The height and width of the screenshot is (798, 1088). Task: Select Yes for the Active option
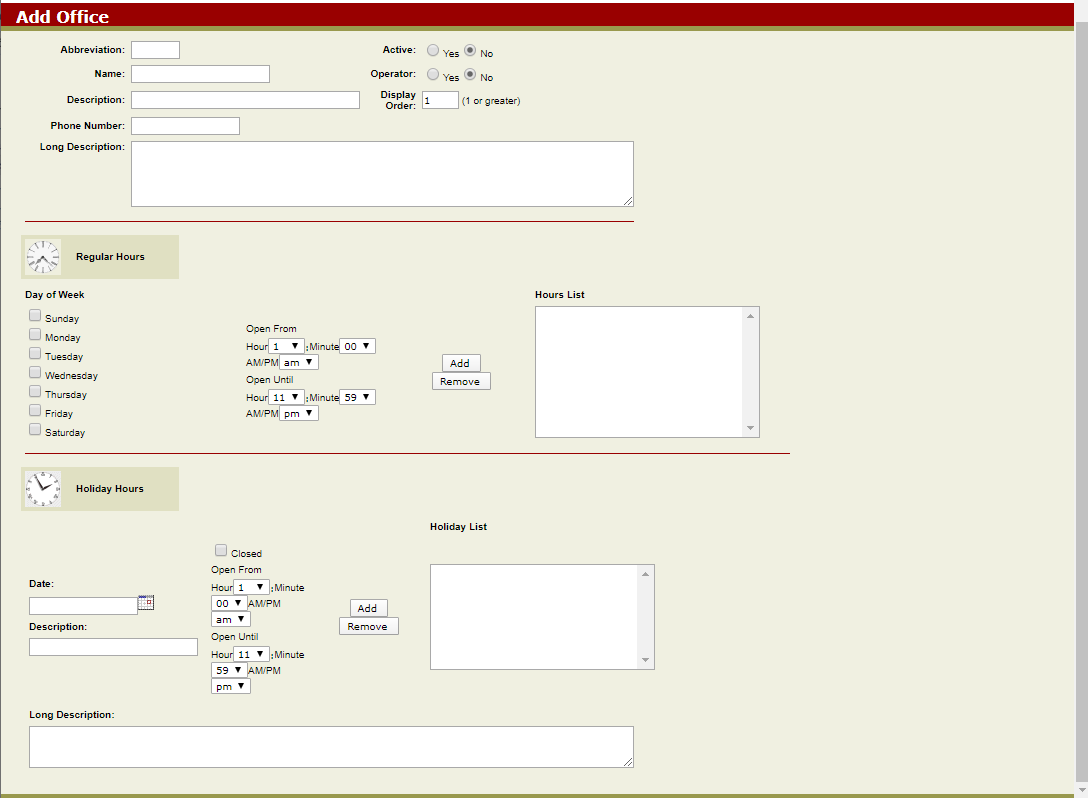coord(432,50)
